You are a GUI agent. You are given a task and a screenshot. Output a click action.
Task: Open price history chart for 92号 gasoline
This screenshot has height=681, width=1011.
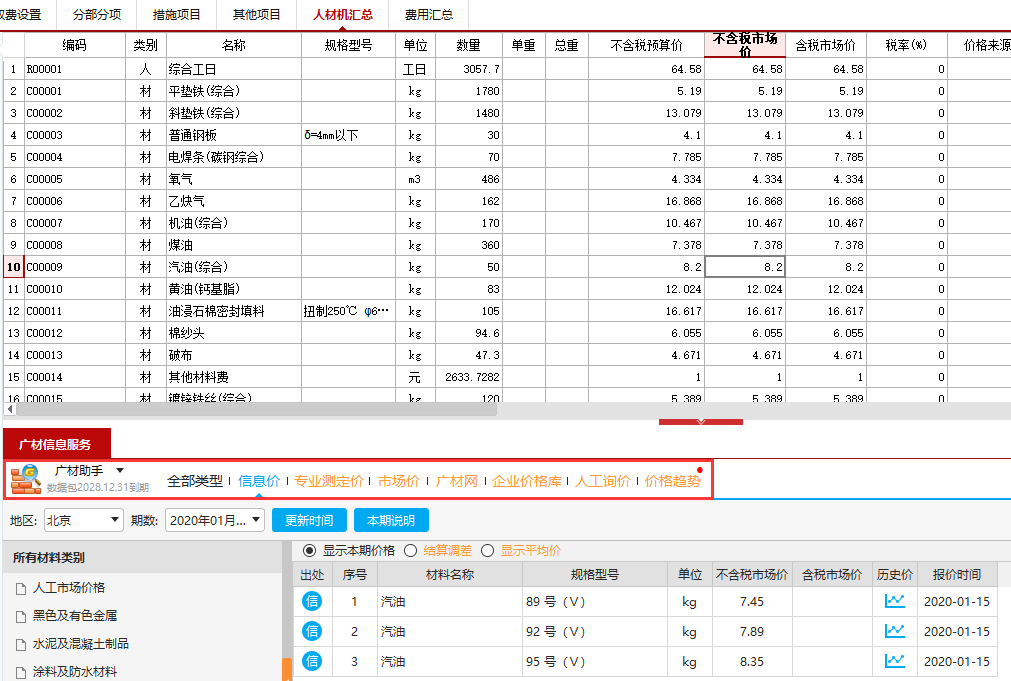tap(894, 632)
